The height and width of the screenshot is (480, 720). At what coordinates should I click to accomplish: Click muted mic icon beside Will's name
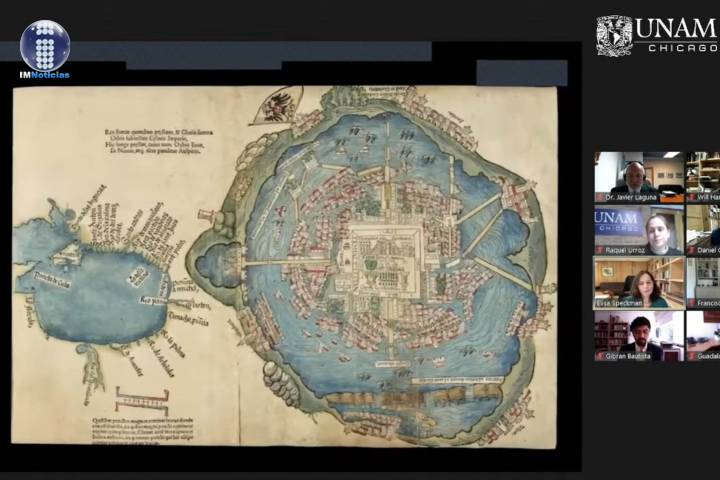click(x=692, y=198)
